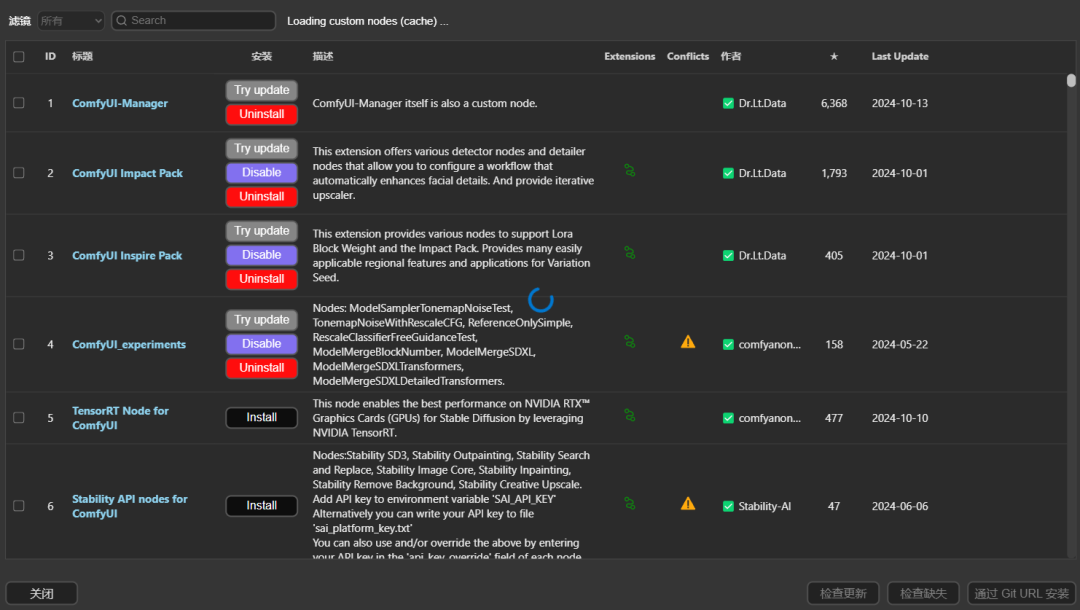Image resolution: width=1080 pixels, height=610 pixels.
Task: Try update for ComfyUI_experiments
Action: click(262, 319)
